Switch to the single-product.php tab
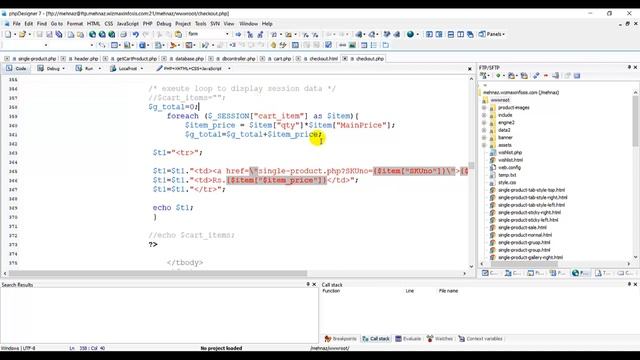This screenshot has height=360, width=640. click(37, 59)
